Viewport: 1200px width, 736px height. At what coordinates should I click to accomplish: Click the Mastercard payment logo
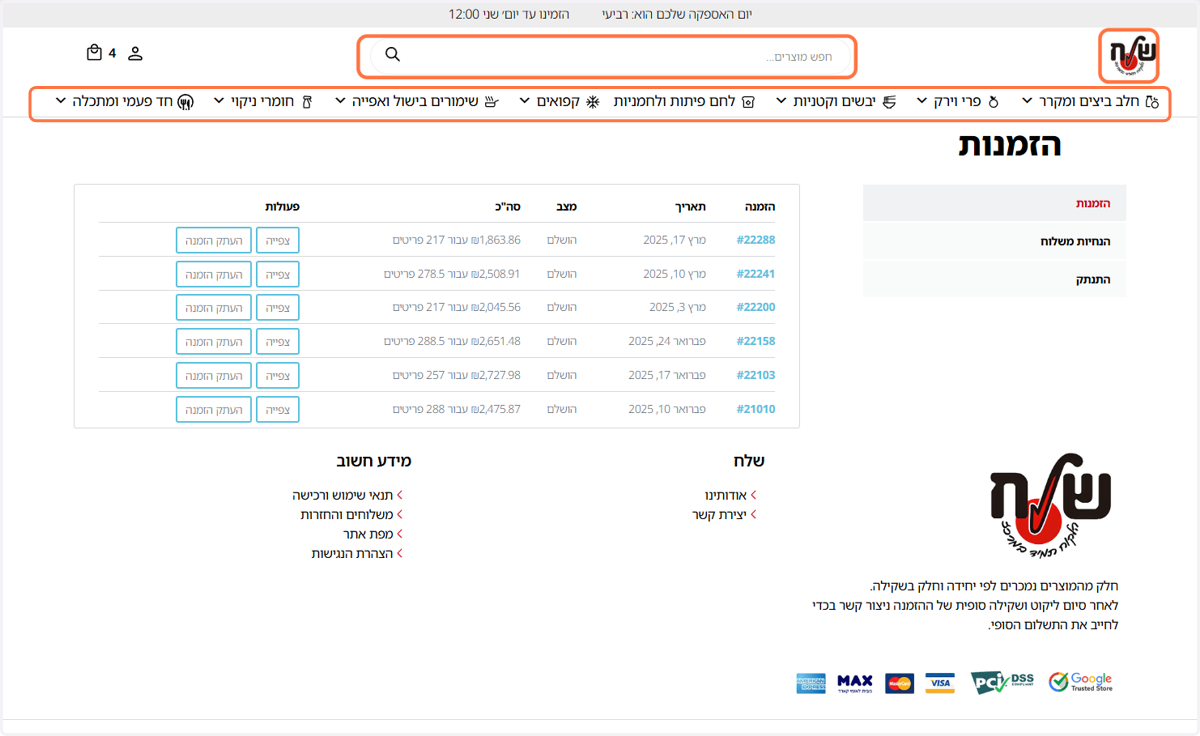(900, 683)
